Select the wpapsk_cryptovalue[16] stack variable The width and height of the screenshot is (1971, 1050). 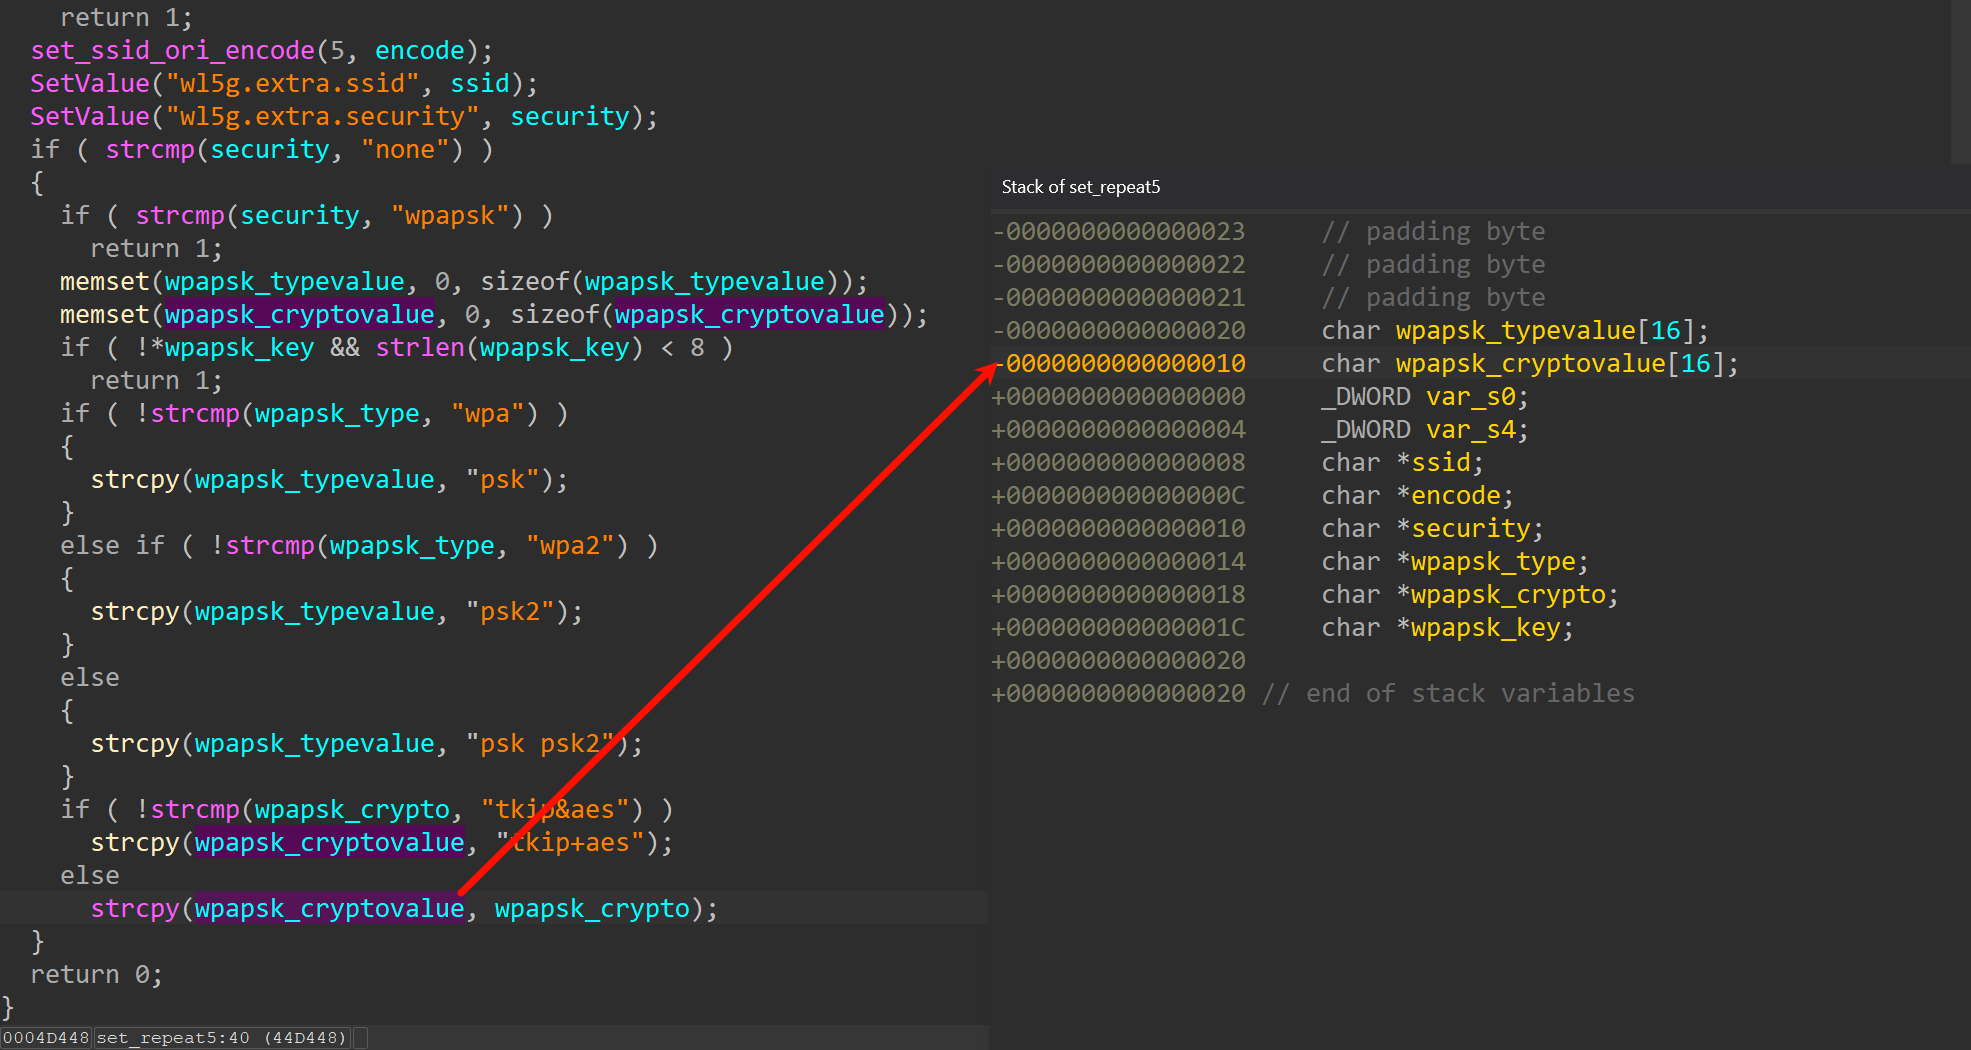[1530, 363]
